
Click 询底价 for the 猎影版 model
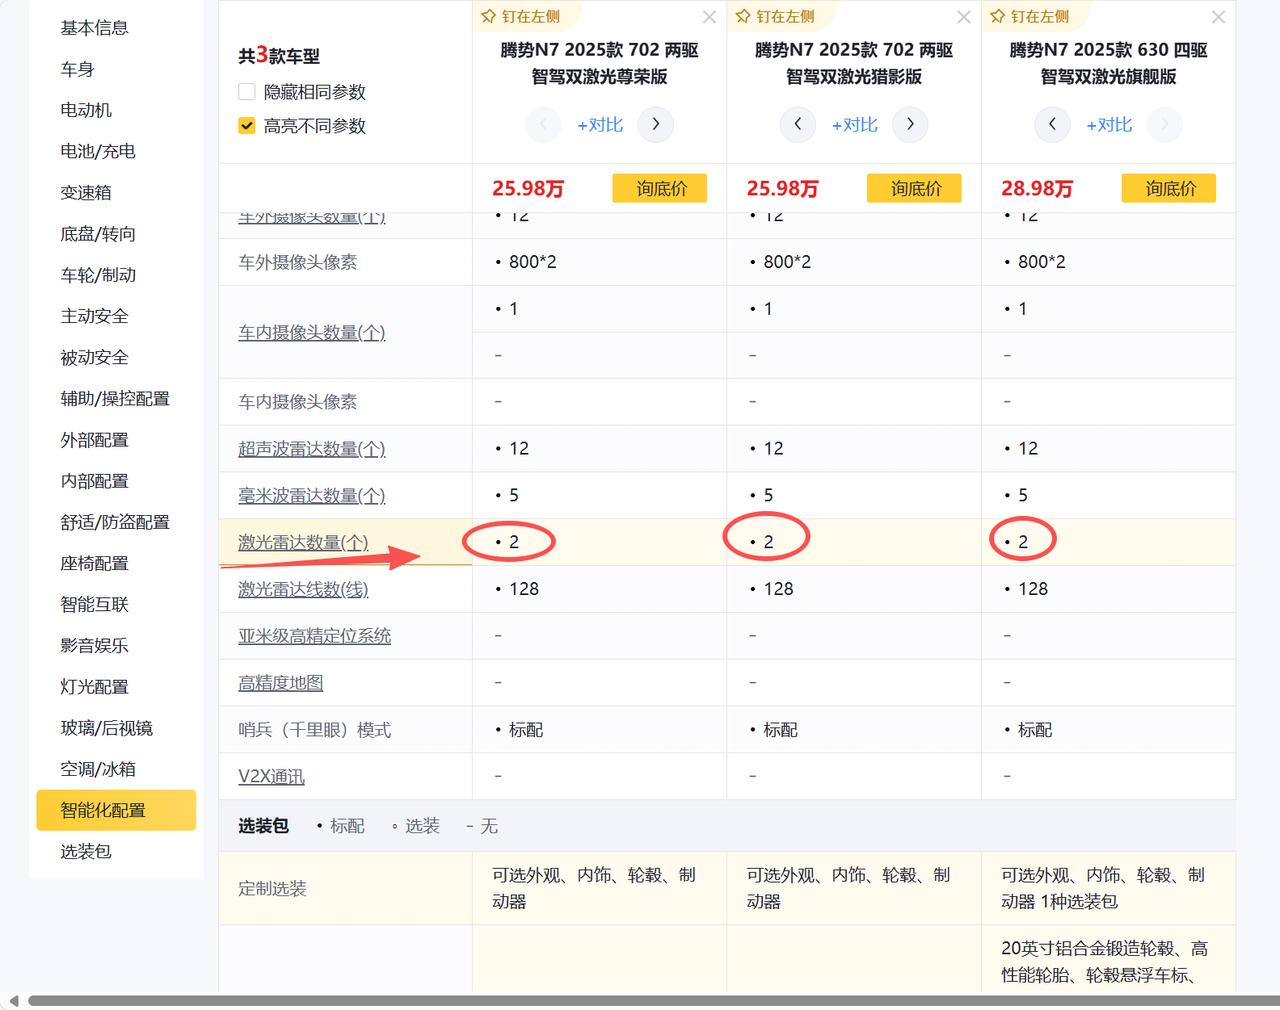coord(914,188)
